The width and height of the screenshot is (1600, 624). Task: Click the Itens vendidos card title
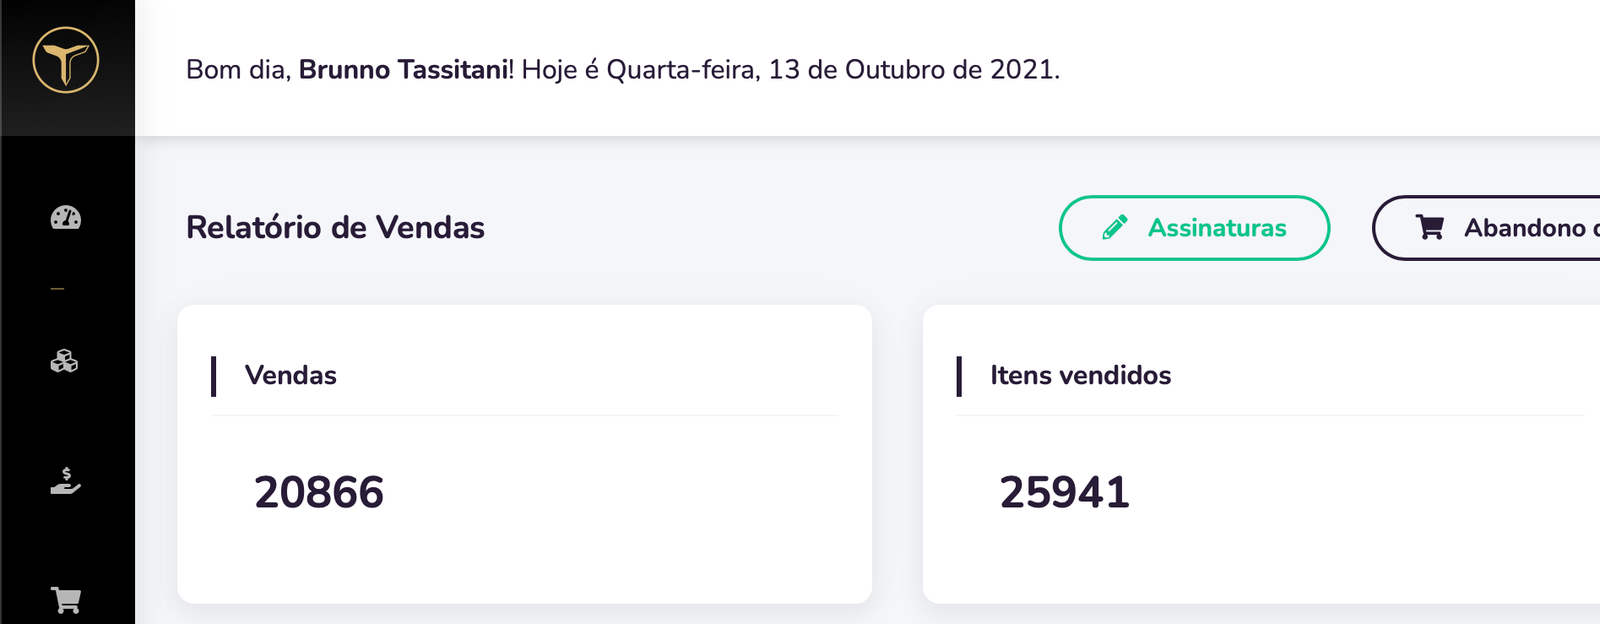(1080, 375)
